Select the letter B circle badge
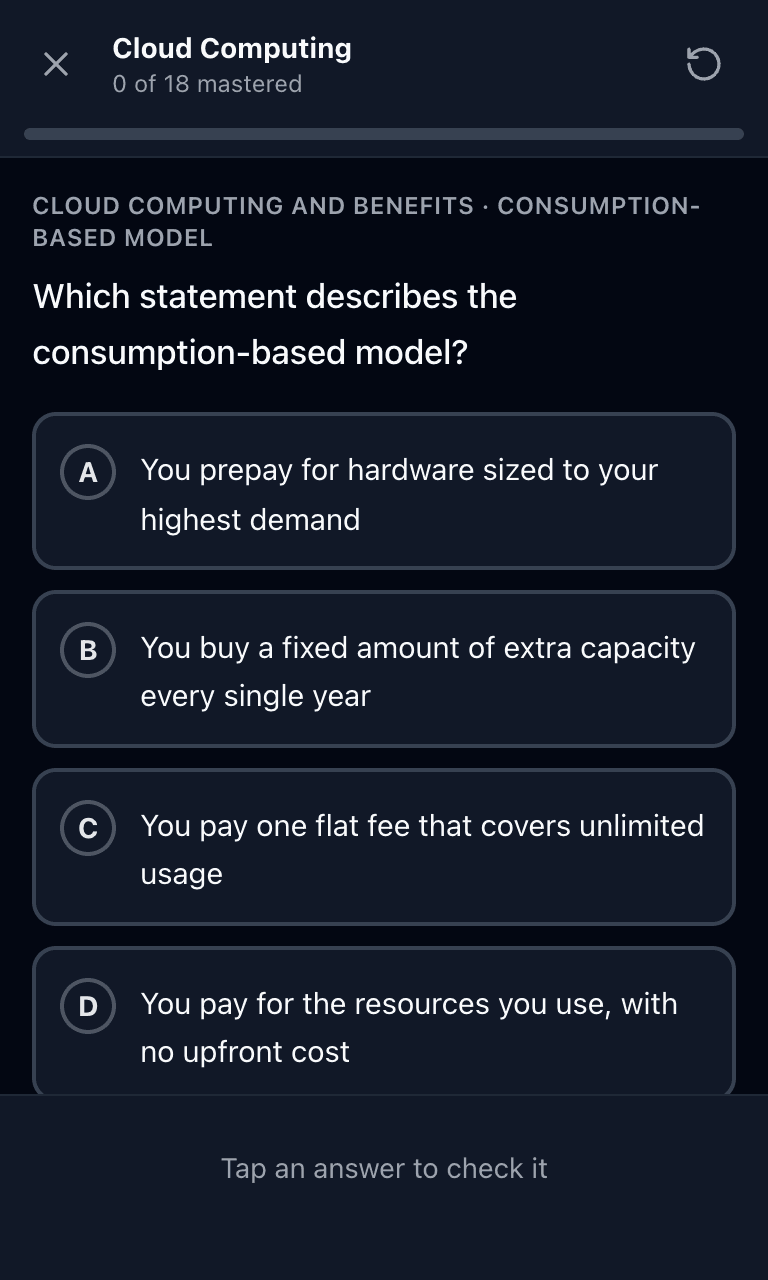 click(x=88, y=651)
